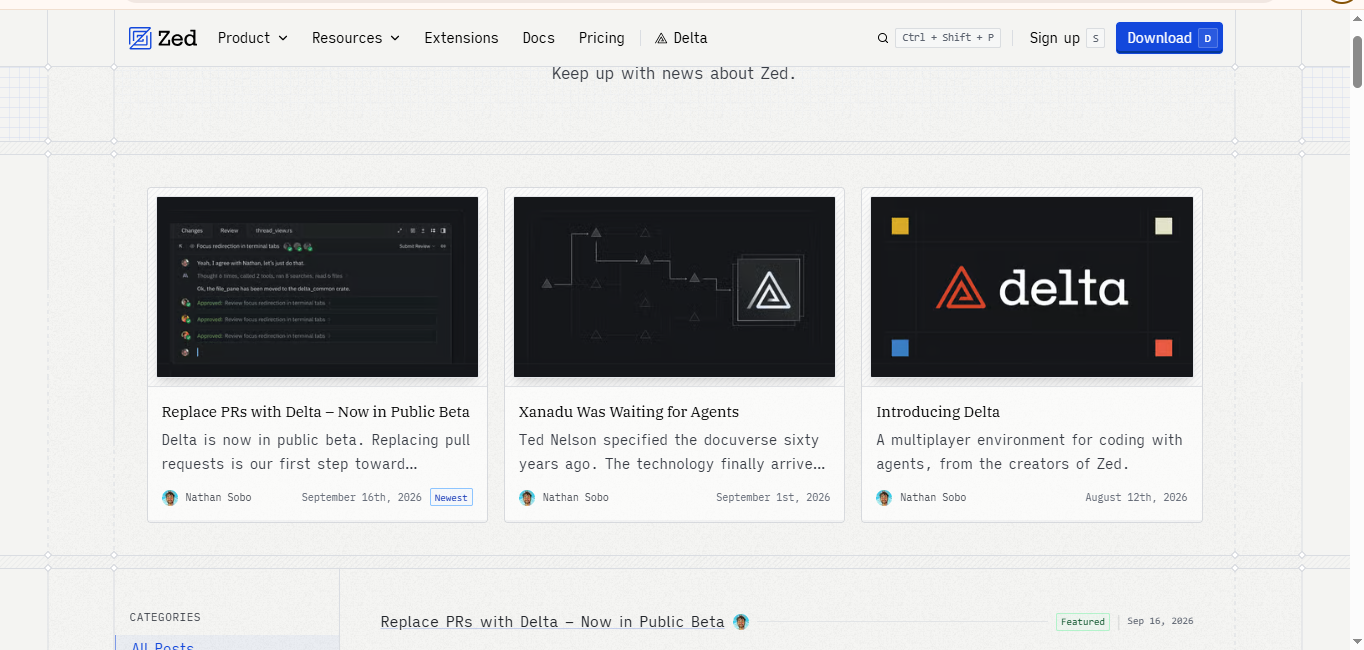The height and width of the screenshot is (650, 1364).
Task: Click 'A multiplayer environment for coding' description
Action: 1029,452
